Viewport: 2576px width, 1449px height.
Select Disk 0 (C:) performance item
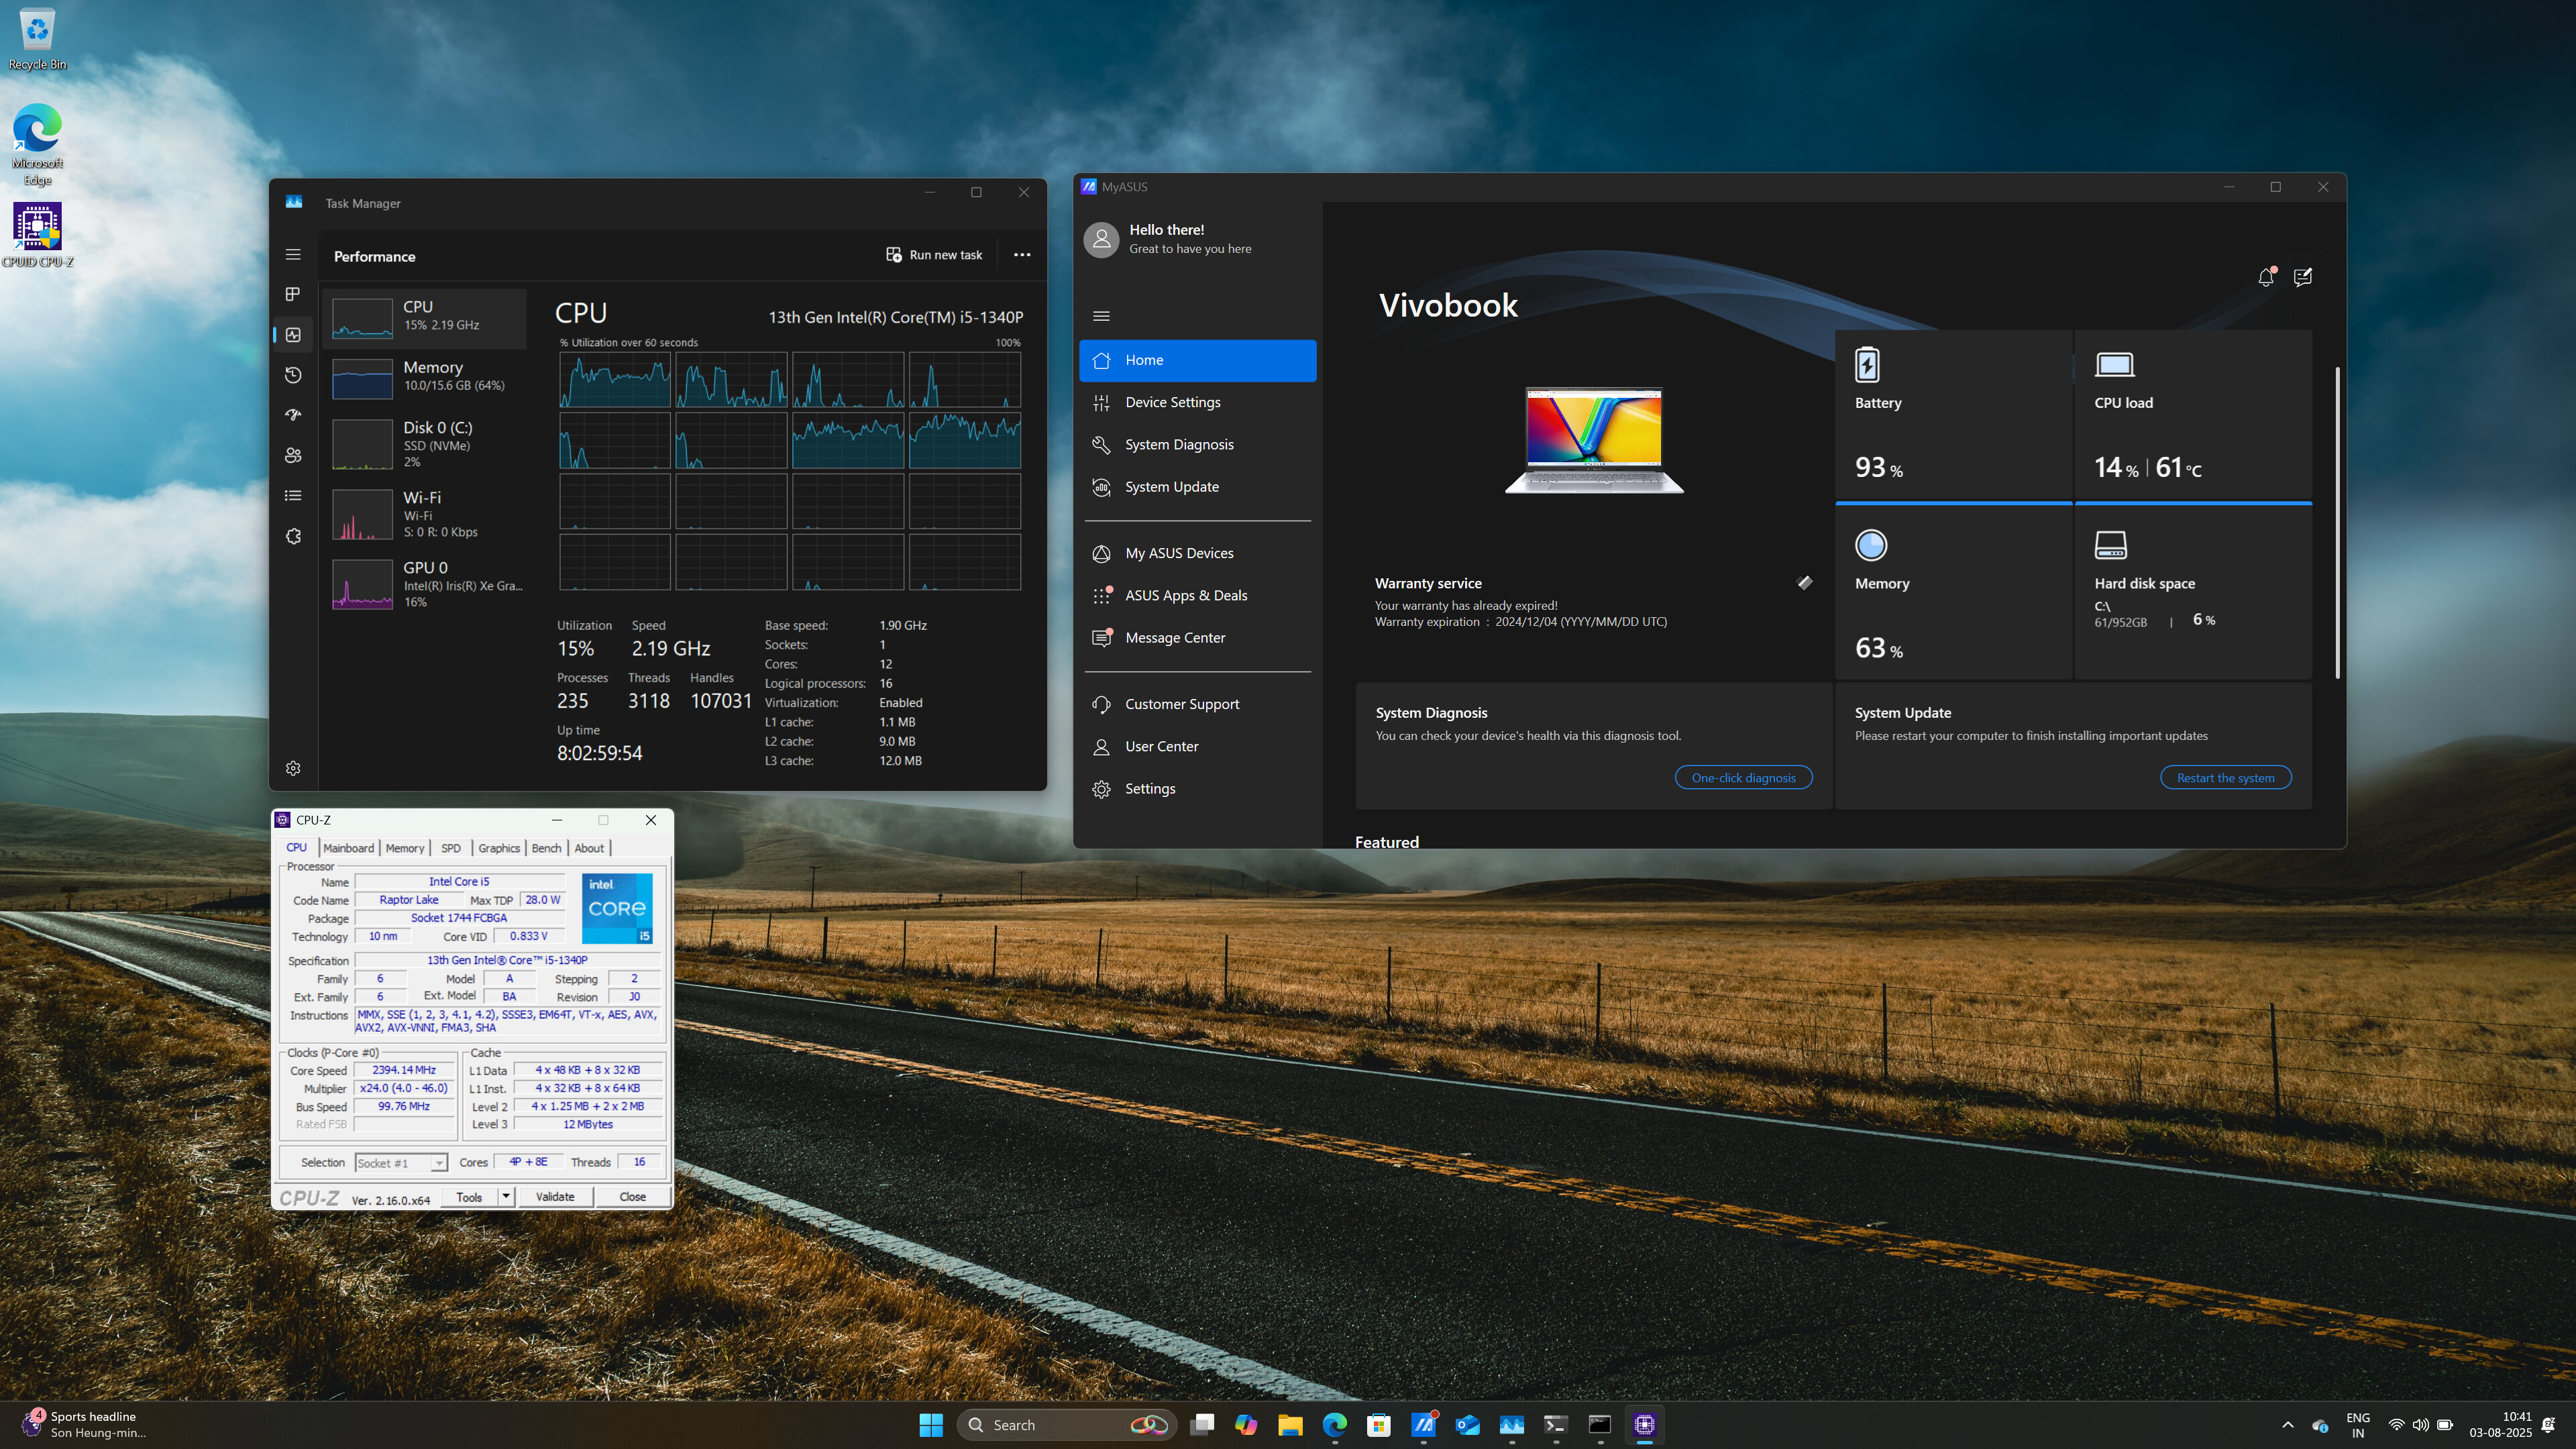(425, 444)
